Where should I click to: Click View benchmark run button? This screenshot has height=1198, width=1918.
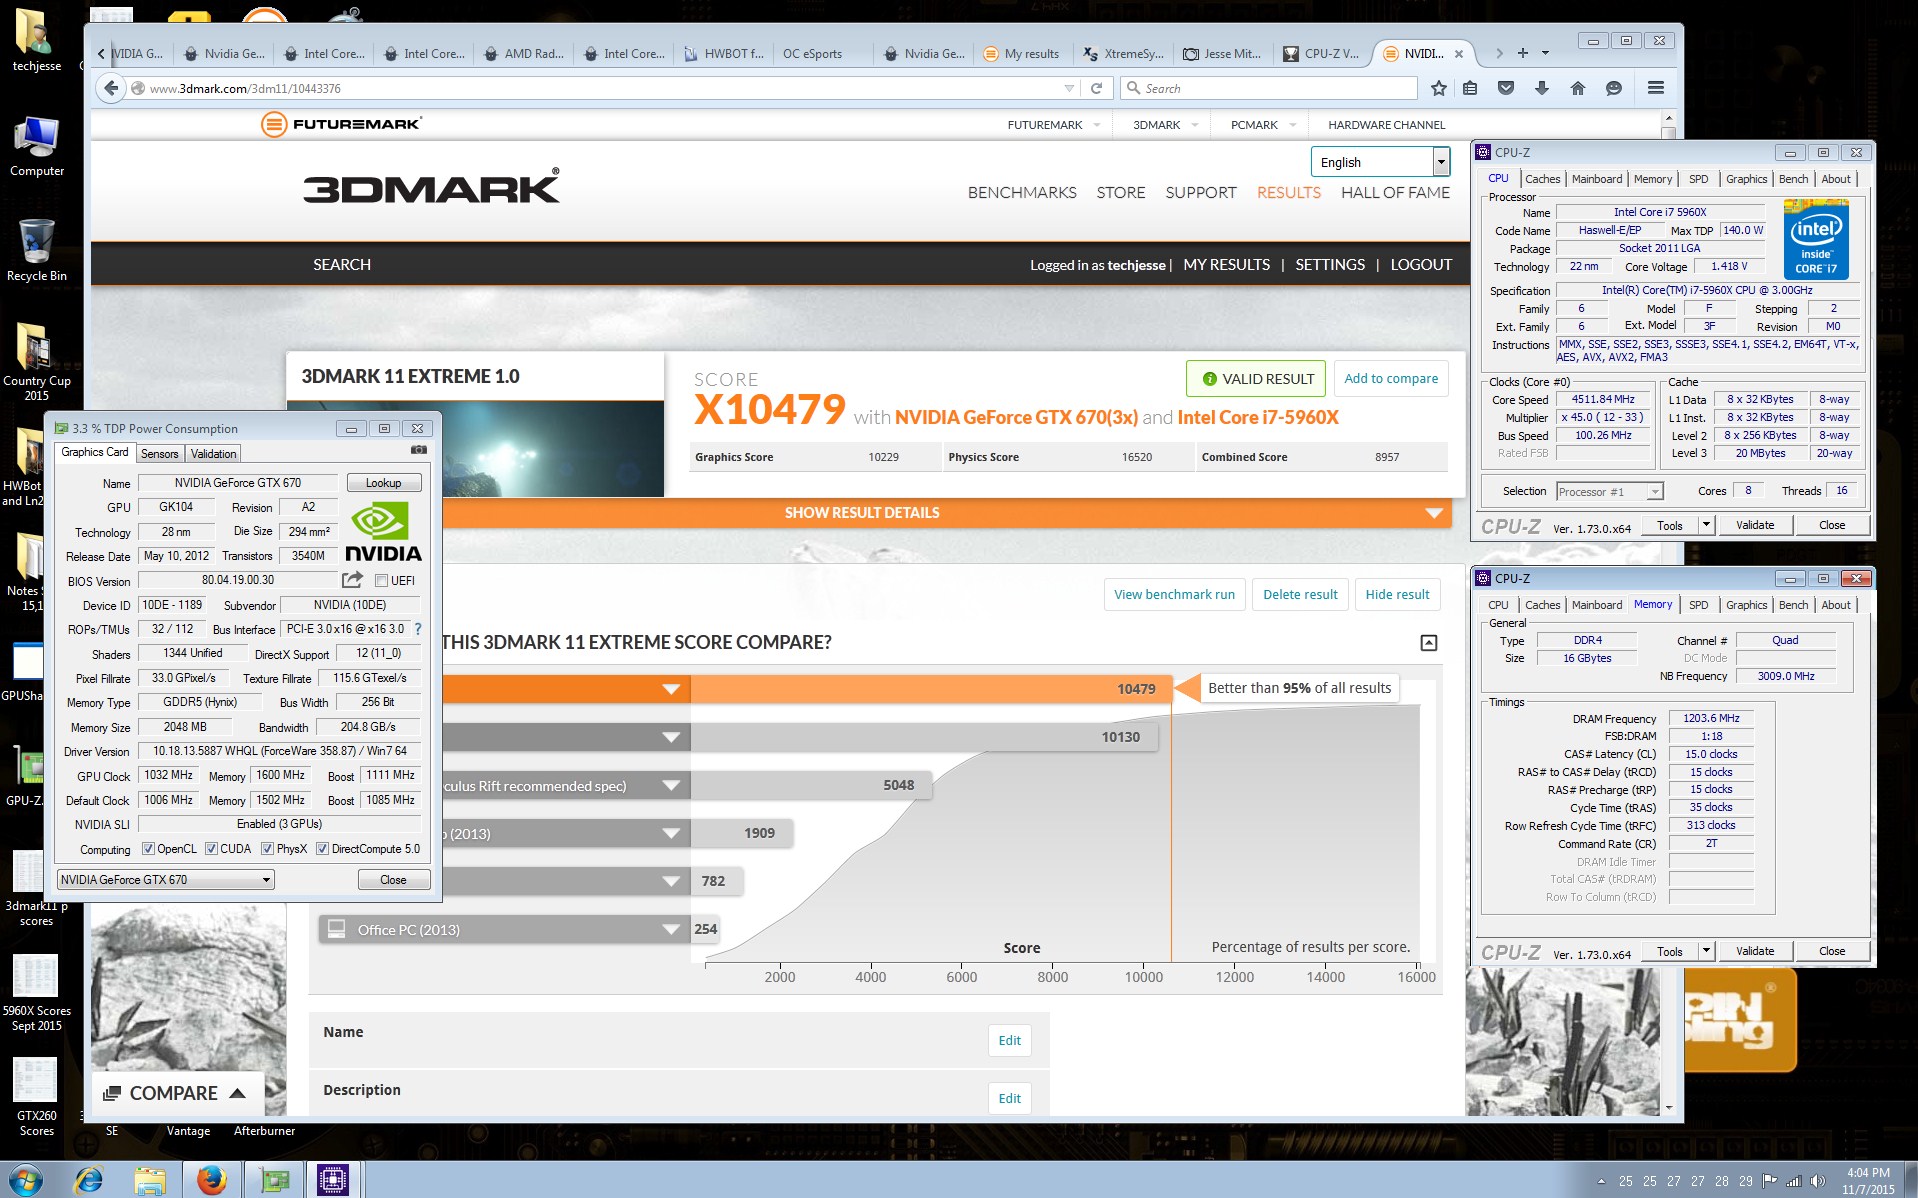click(1174, 594)
